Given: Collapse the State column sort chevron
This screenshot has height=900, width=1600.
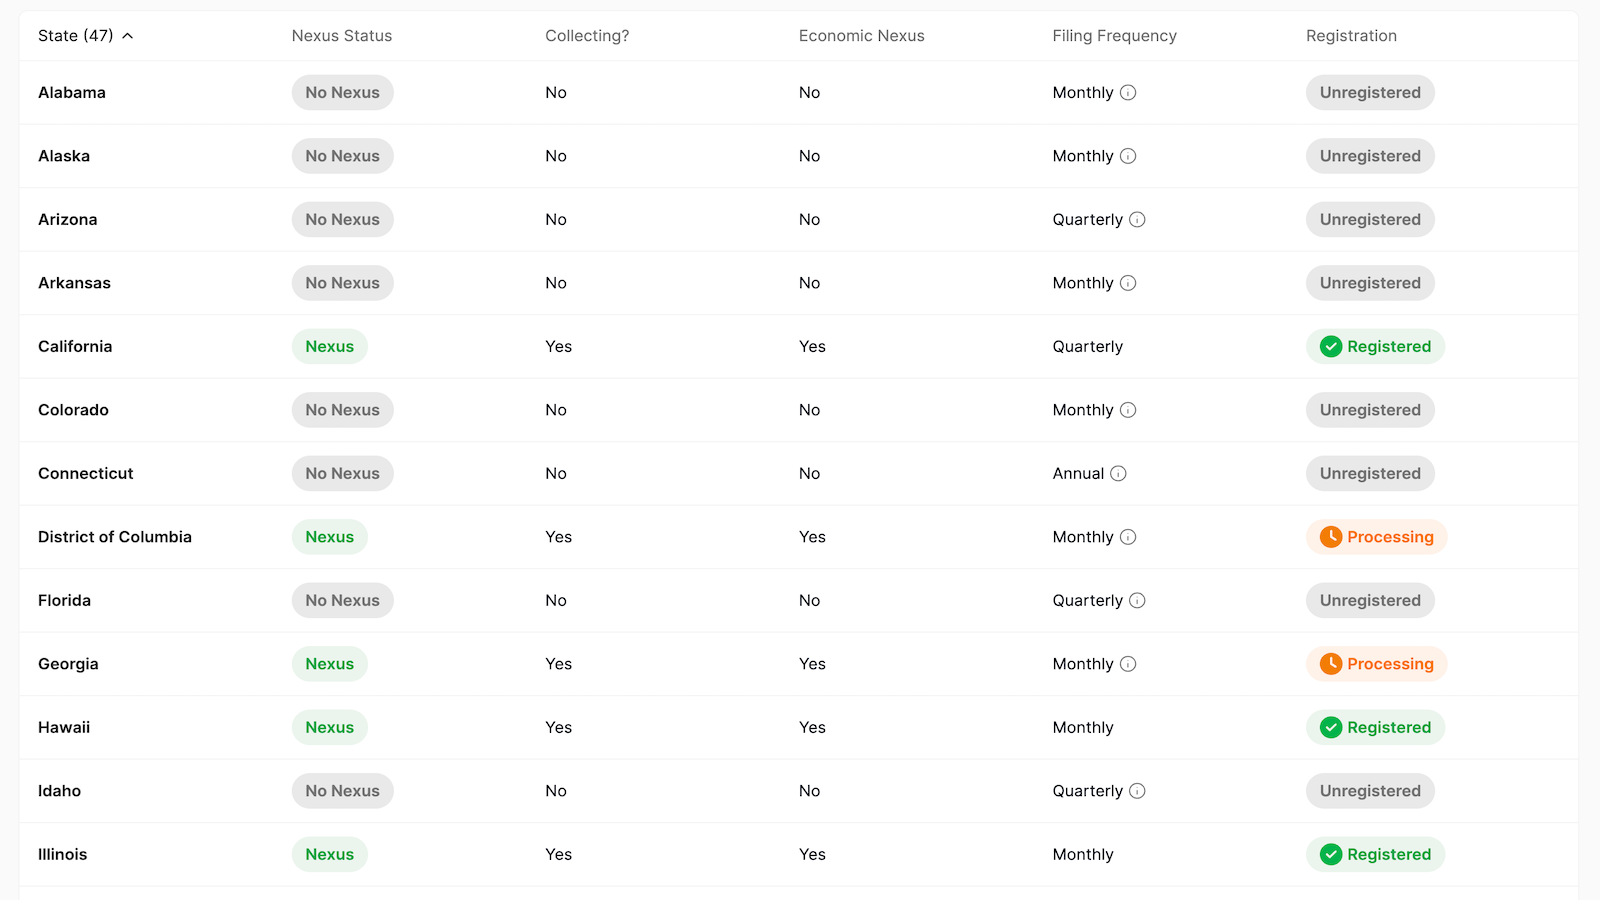Looking at the screenshot, I should point(128,35).
